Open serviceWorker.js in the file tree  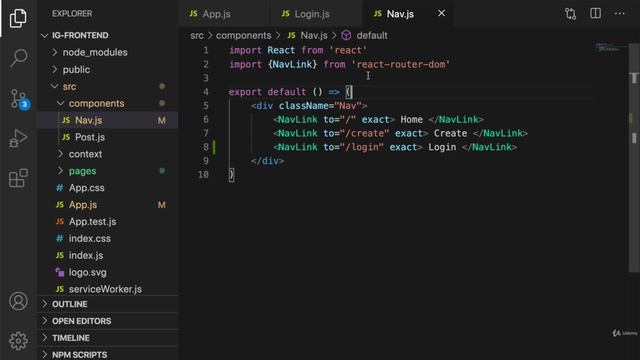108,289
